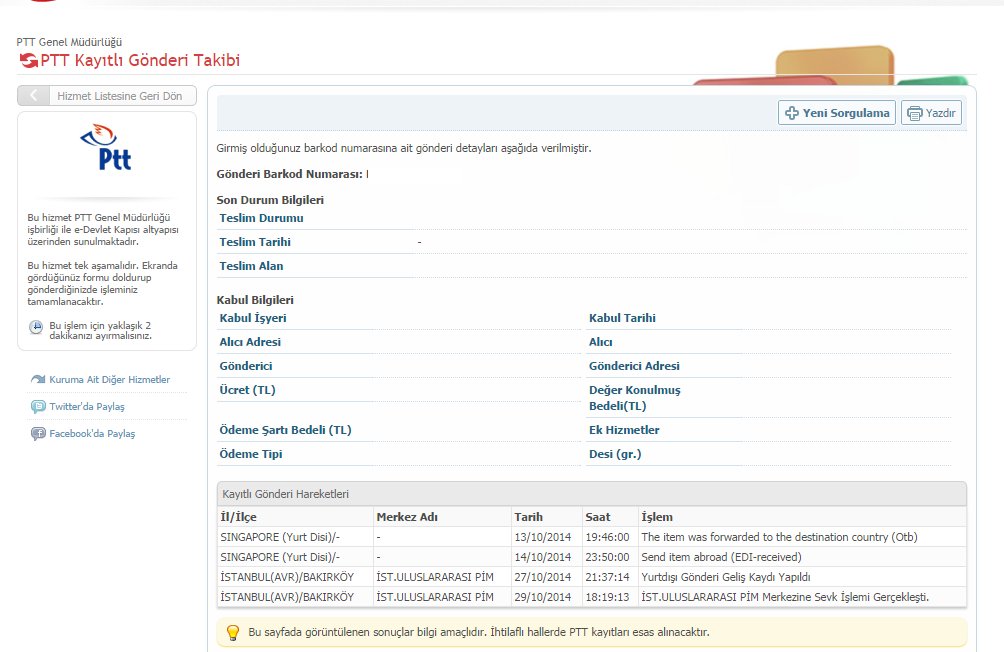Image resolution: width=1004 pixels, height=652 pixels.
Task: Click the Ödeme Şartı Bedeli (TL) label
Action: [286, 430]
